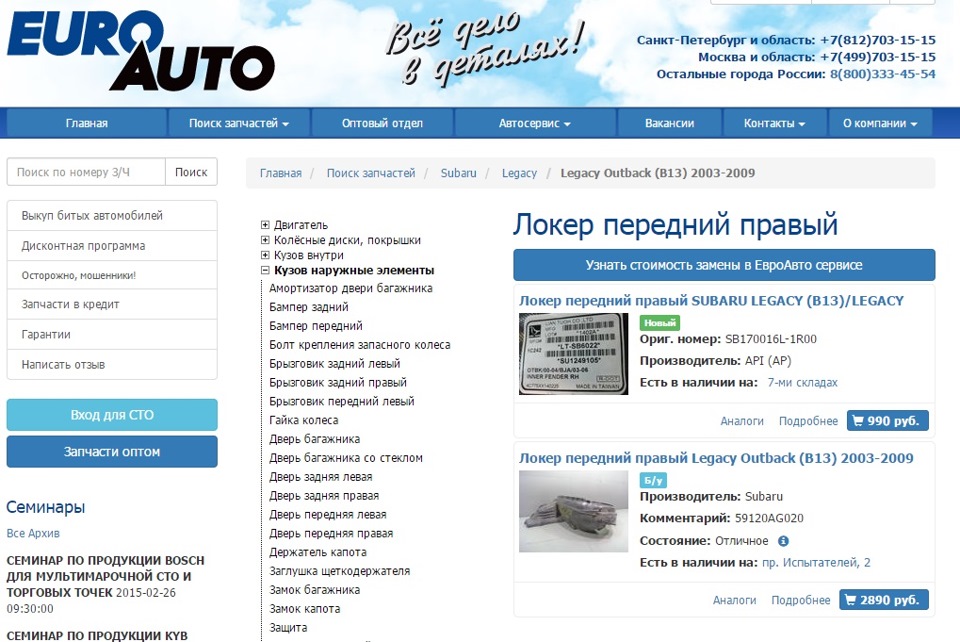Open Legacy Outback (B13) 2003-2009 product title
The height and width of the screenshot is (642, 960).
click(716, 458)
